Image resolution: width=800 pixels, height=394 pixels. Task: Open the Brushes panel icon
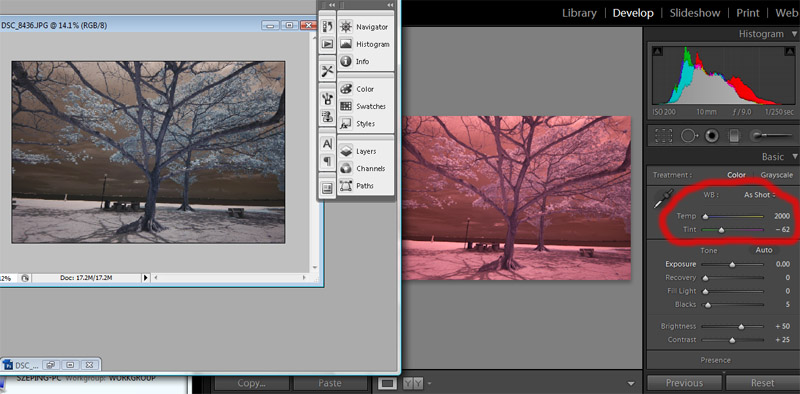(327, 99)
